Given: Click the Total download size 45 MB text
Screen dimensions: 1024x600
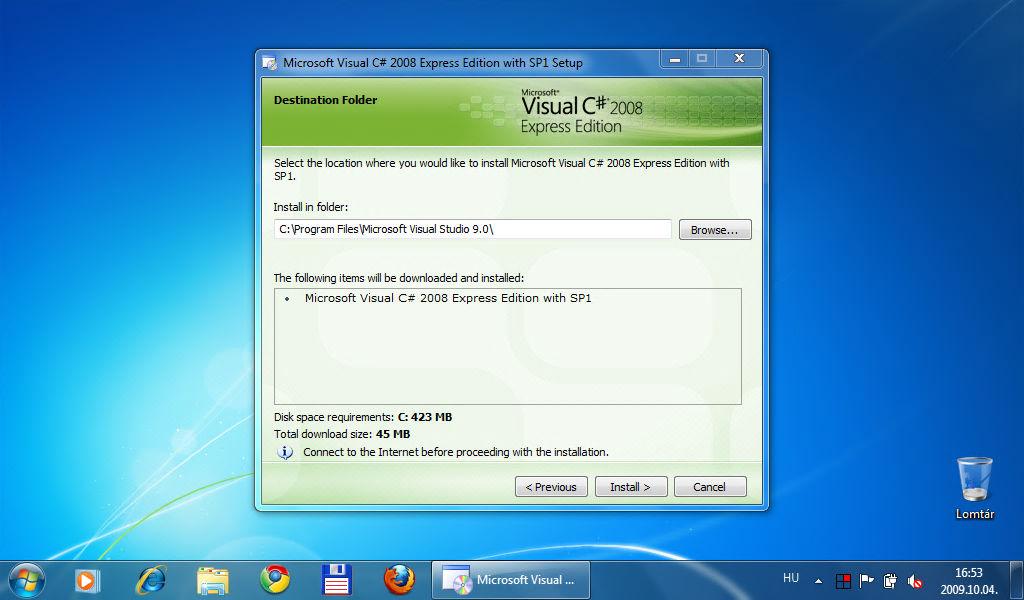Looking at the screenshot, I should [342, 434].
